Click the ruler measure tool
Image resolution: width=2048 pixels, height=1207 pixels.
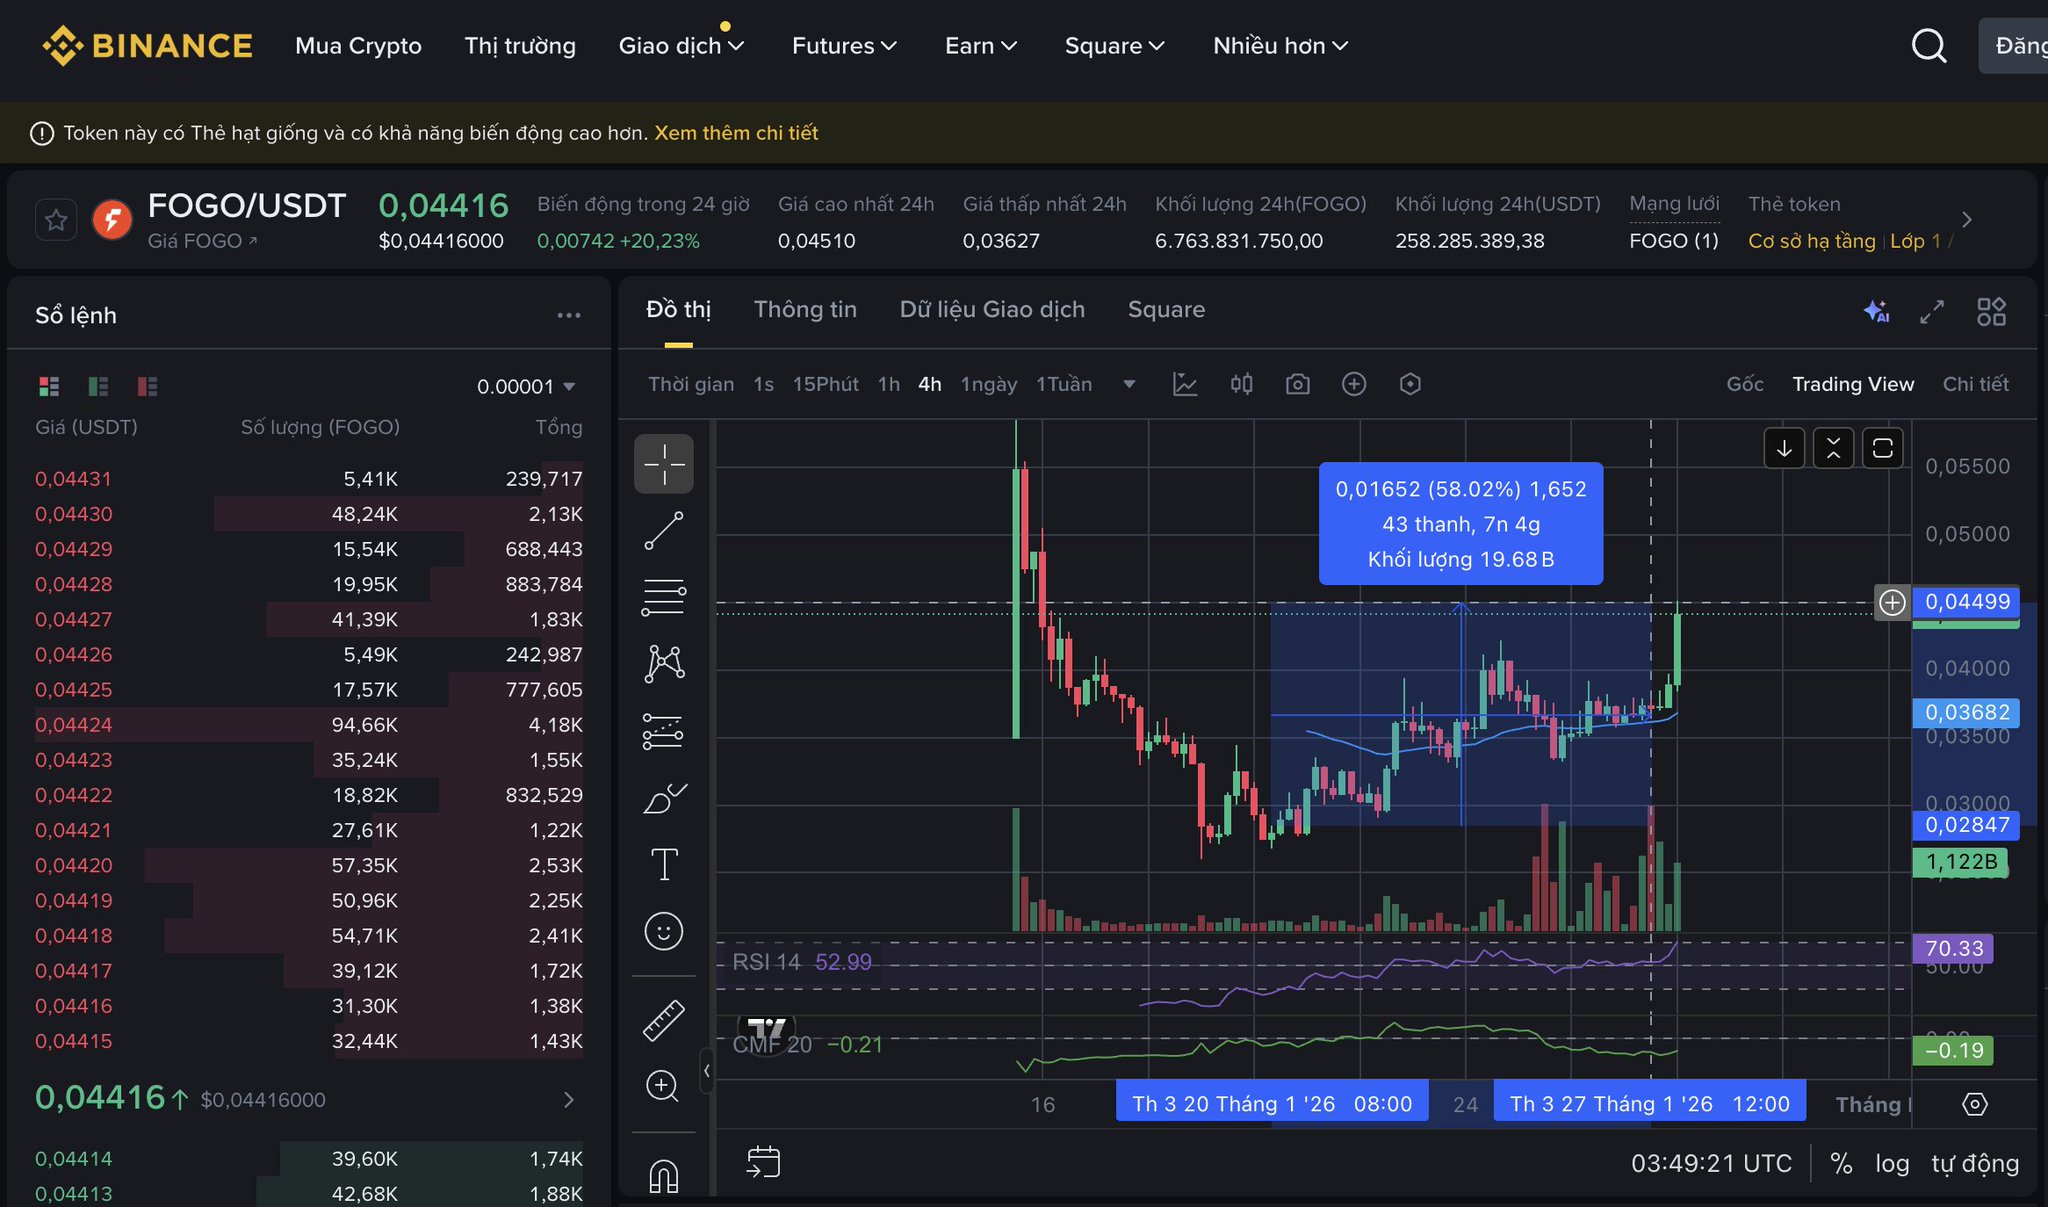(663, 1020)
